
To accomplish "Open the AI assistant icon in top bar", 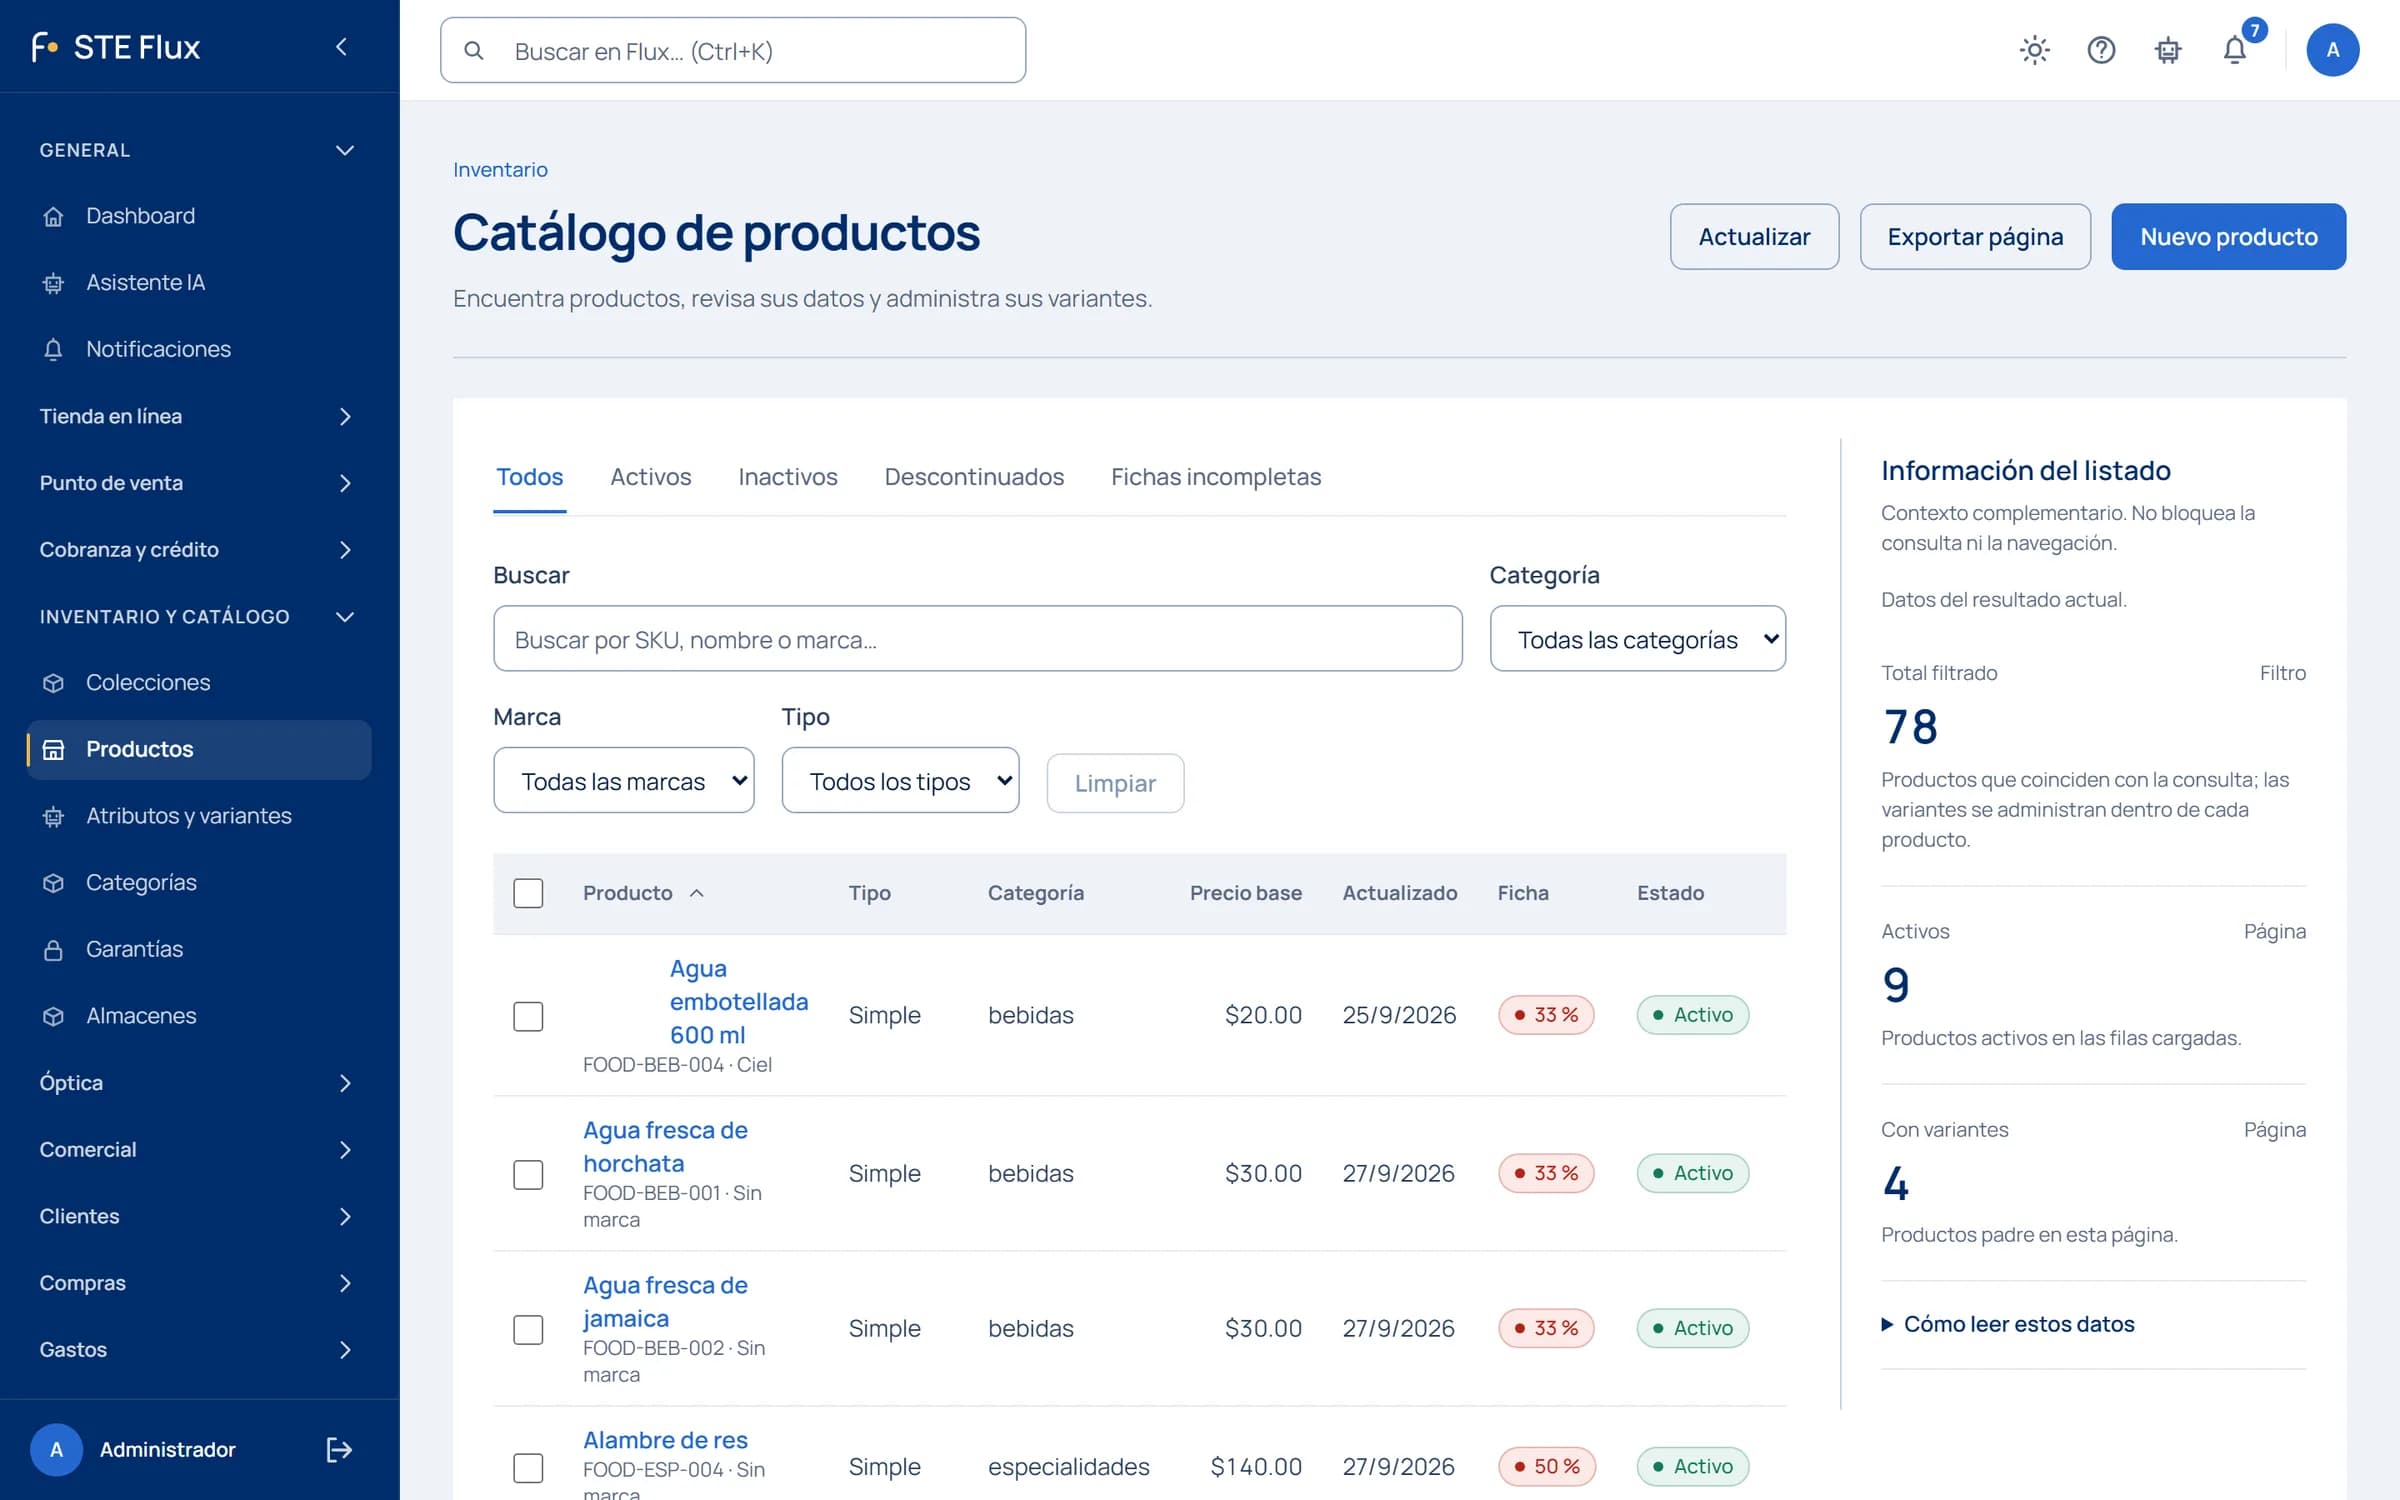I will point(2168,50).
